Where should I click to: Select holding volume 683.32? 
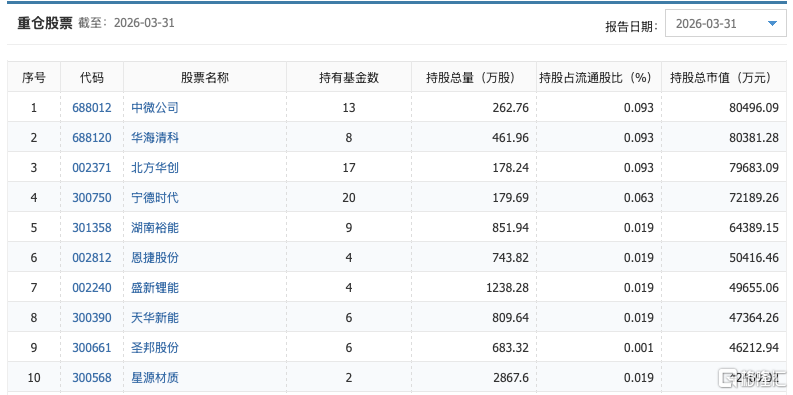(511, 348)
